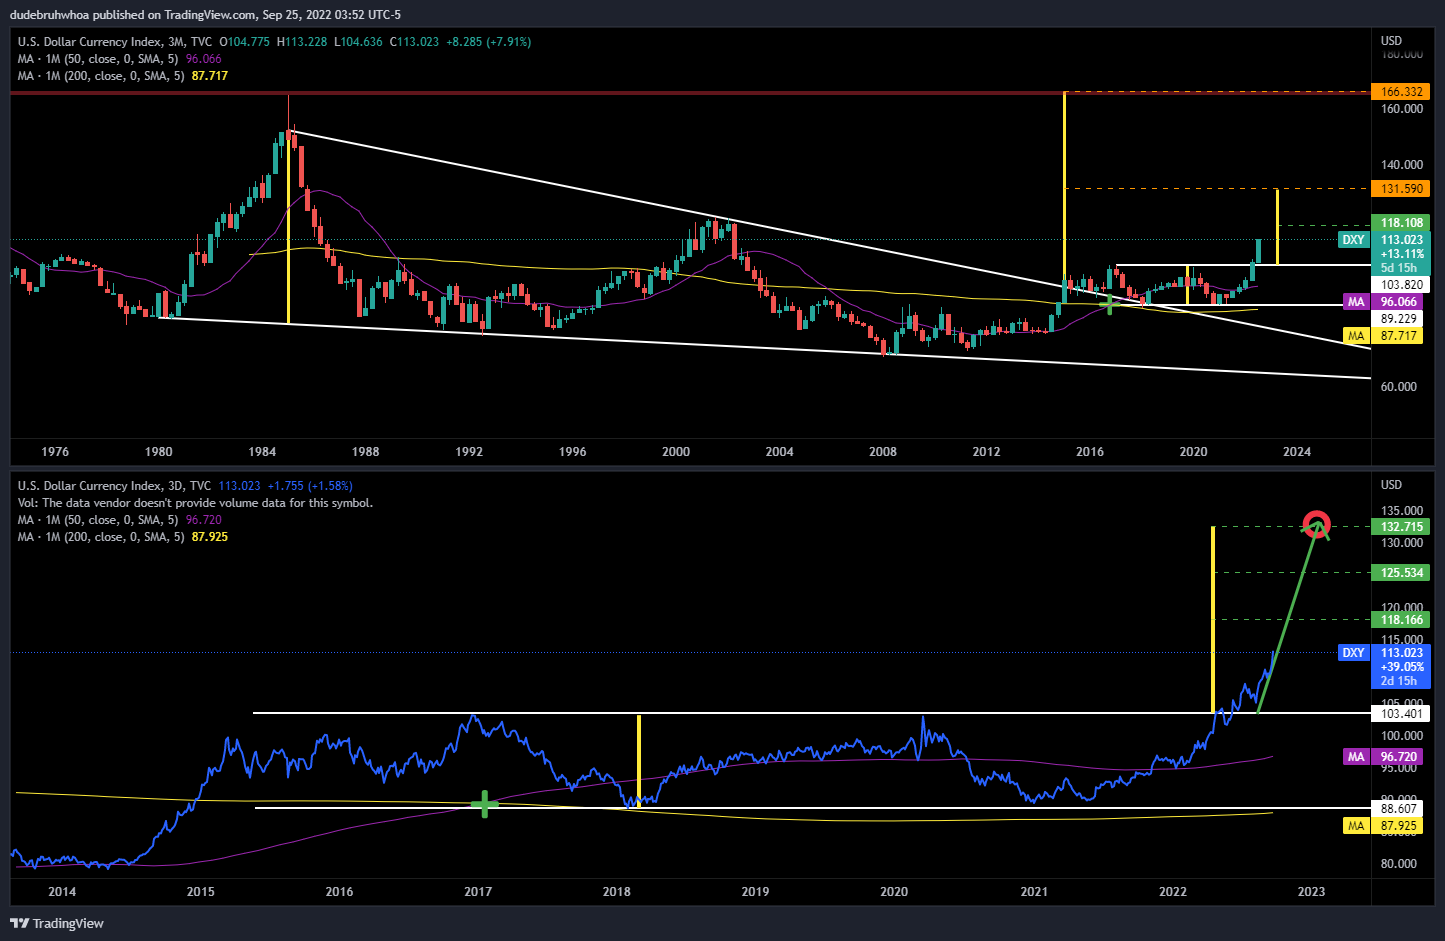The height and width of the screenshot is (941, 1445).
Task: Click the TradingView logo at bottom-left
Action: [57, 923]
